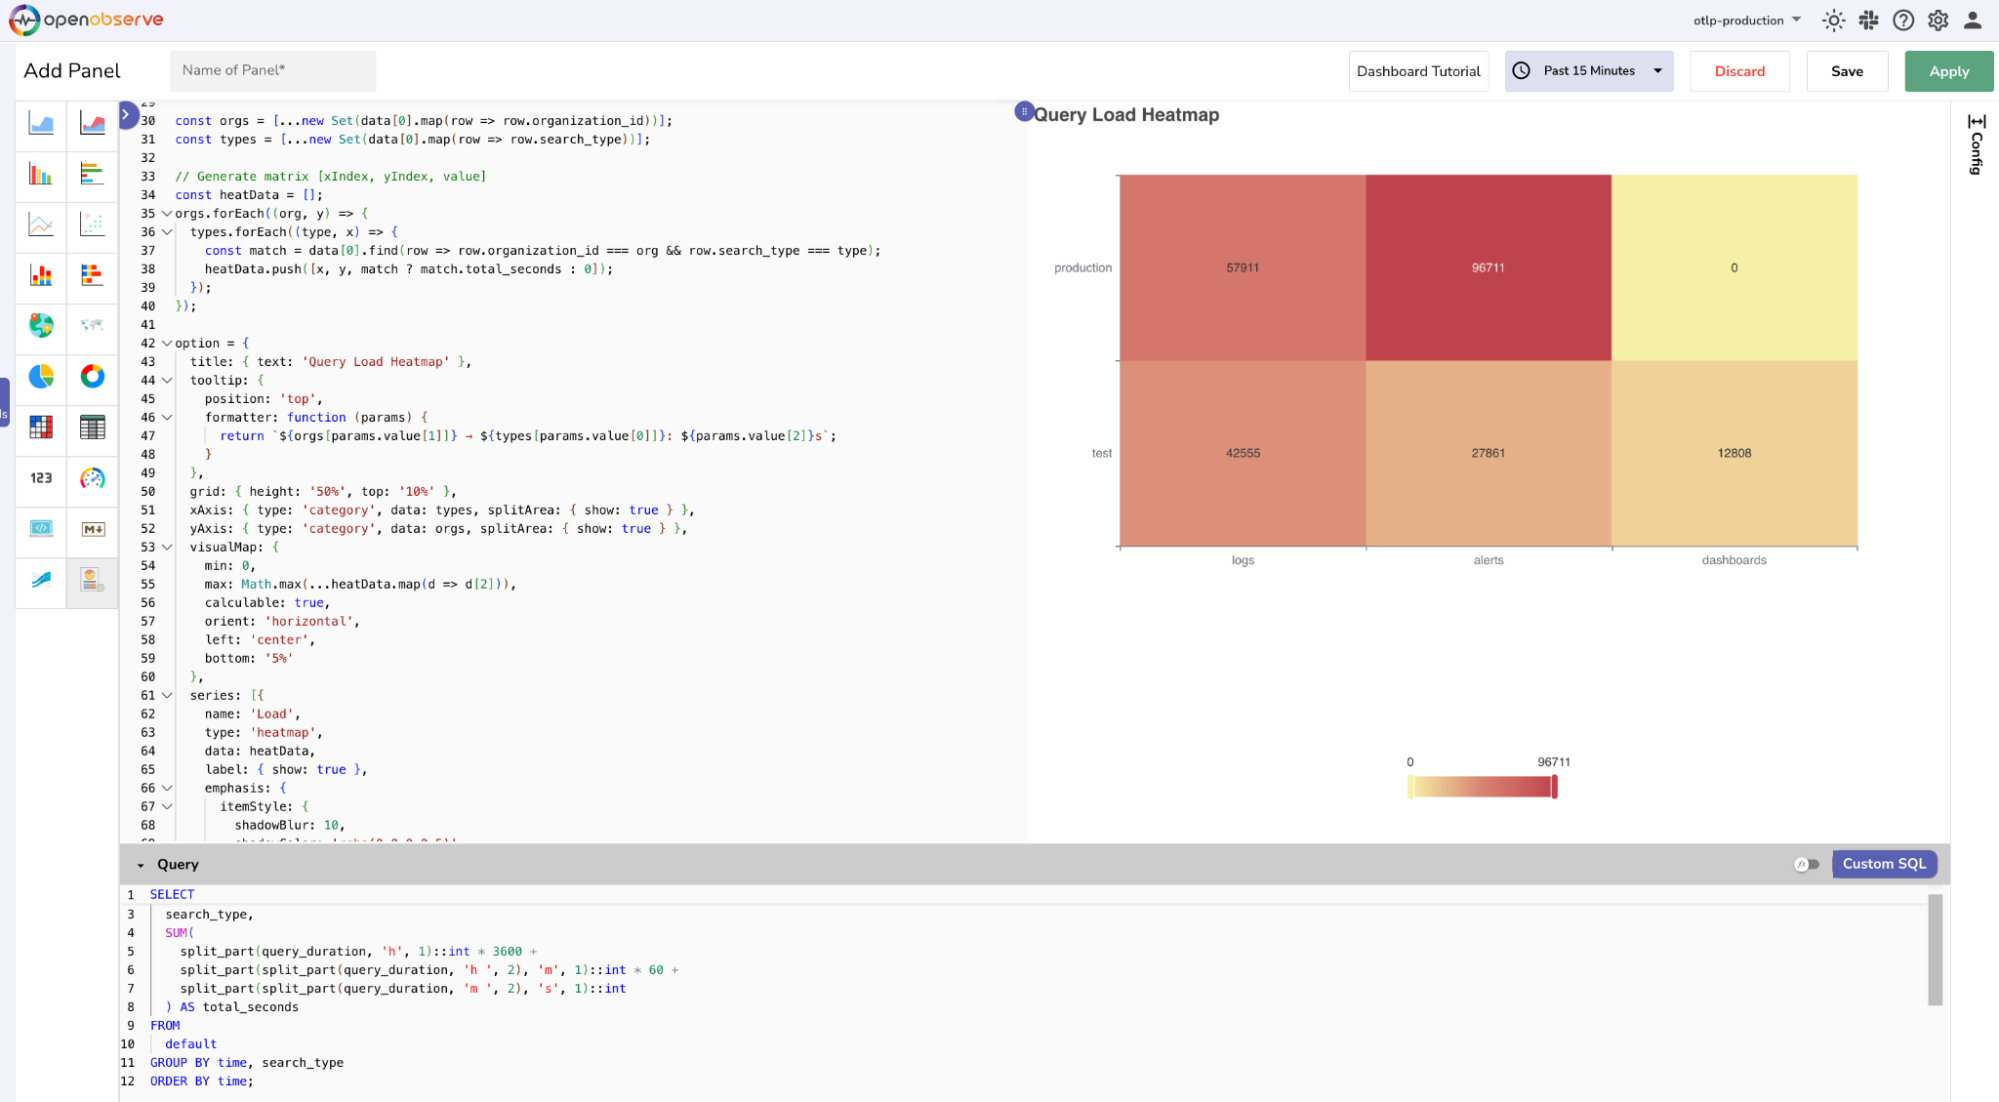Select the heatmap table chart type

click(x=40, y=428)
